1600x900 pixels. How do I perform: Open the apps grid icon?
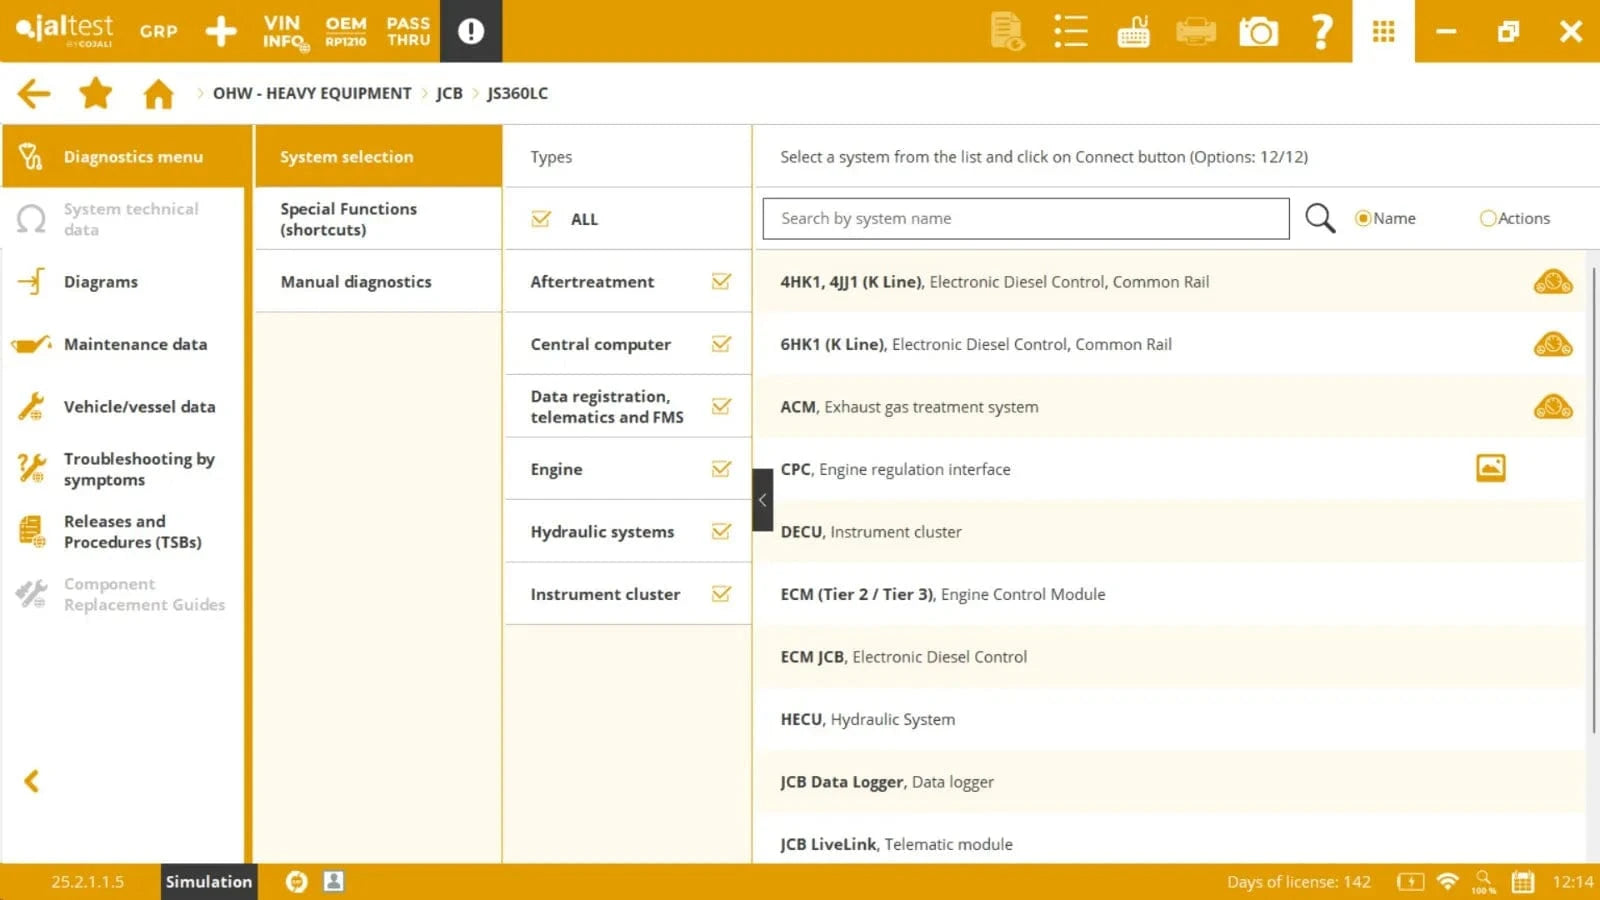pyautogui.click(x=1383, y=32)
